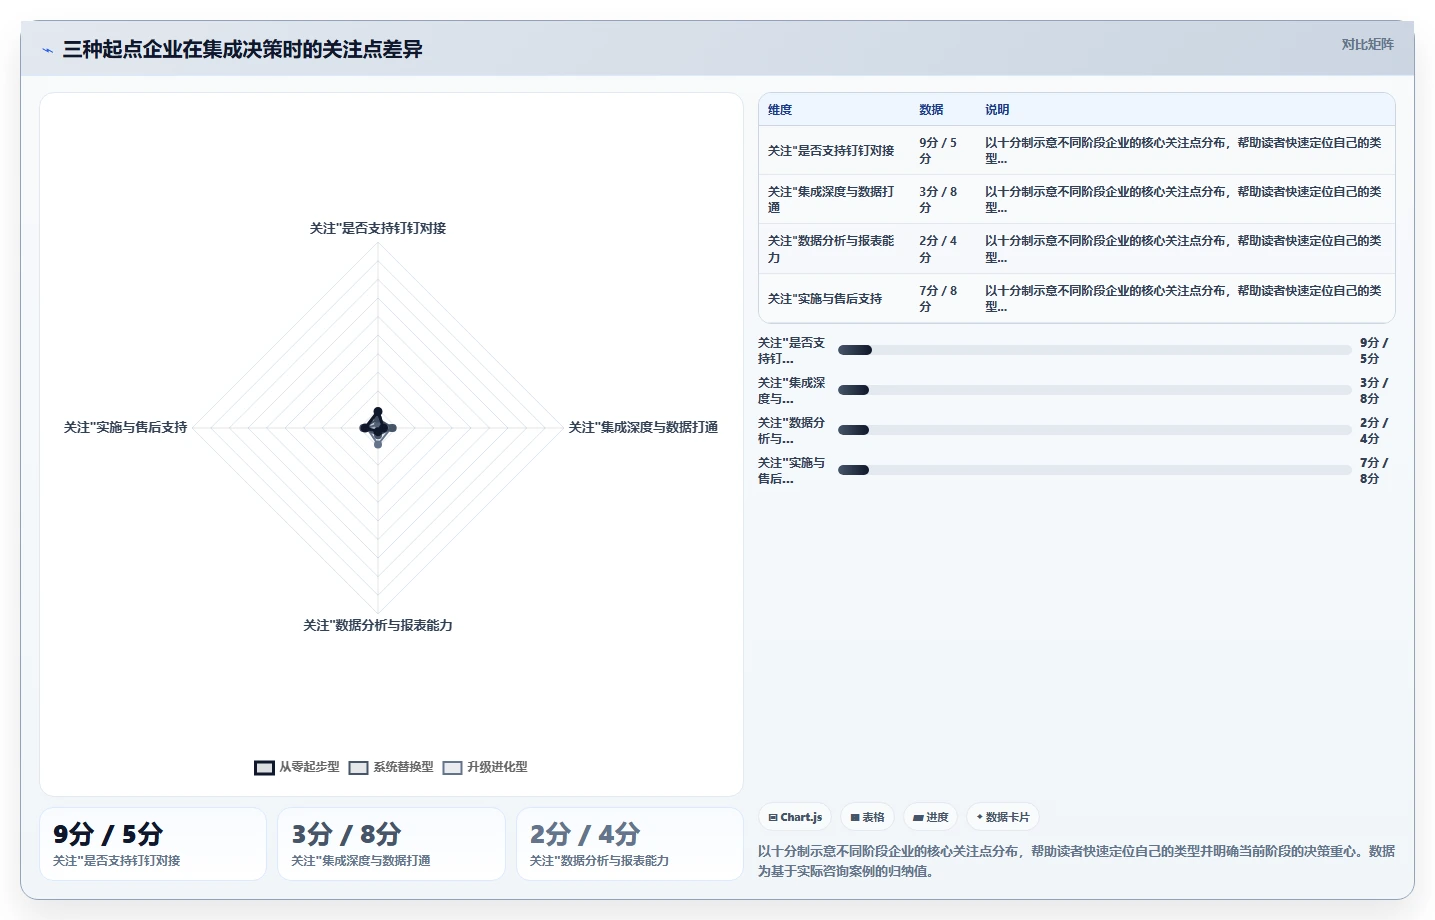Toggle the 从零起步型 legend item
Viewport: 1435px width, 920px height.
click(297, 767)
